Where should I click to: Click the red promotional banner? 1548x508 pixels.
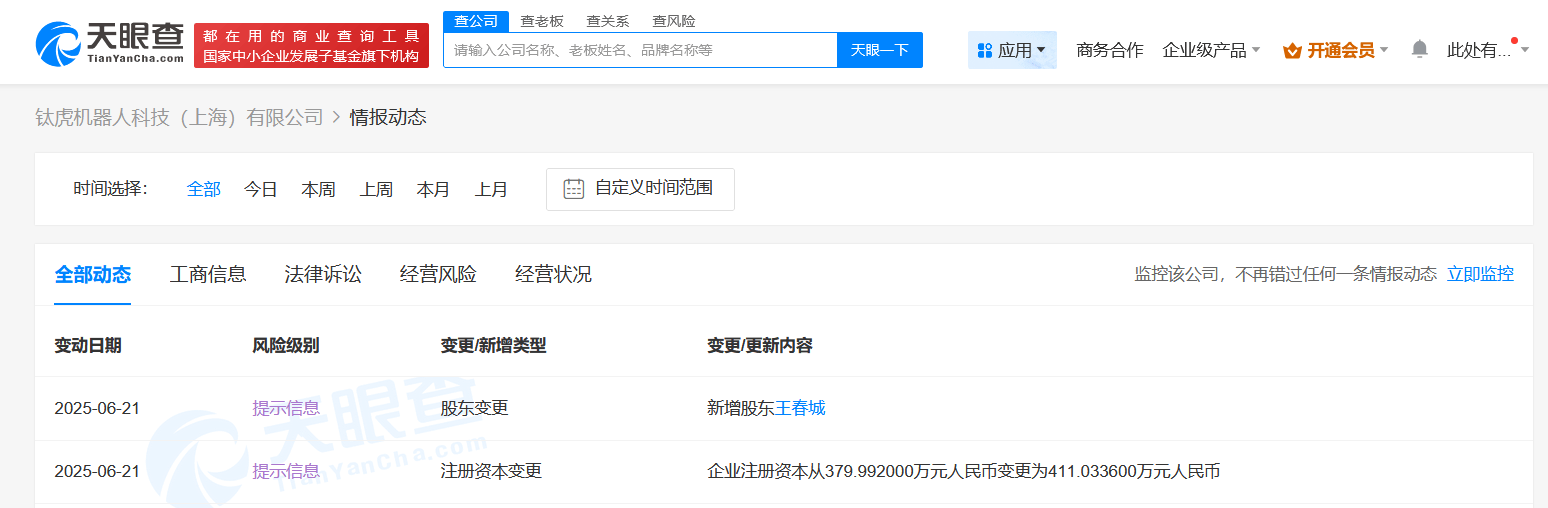pyautogui.click(x=311, y=46)
